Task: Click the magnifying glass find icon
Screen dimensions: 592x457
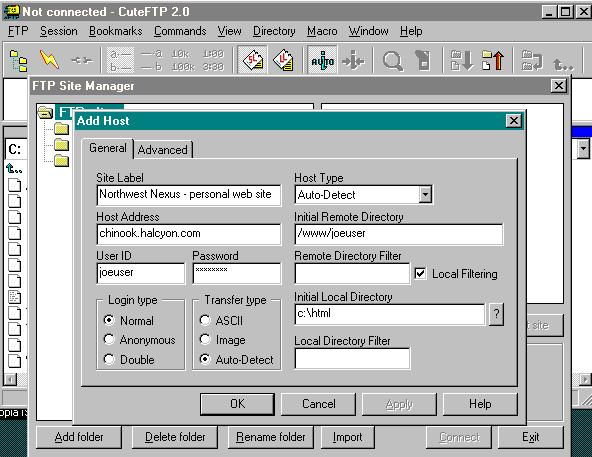Action: click(393, 60)
